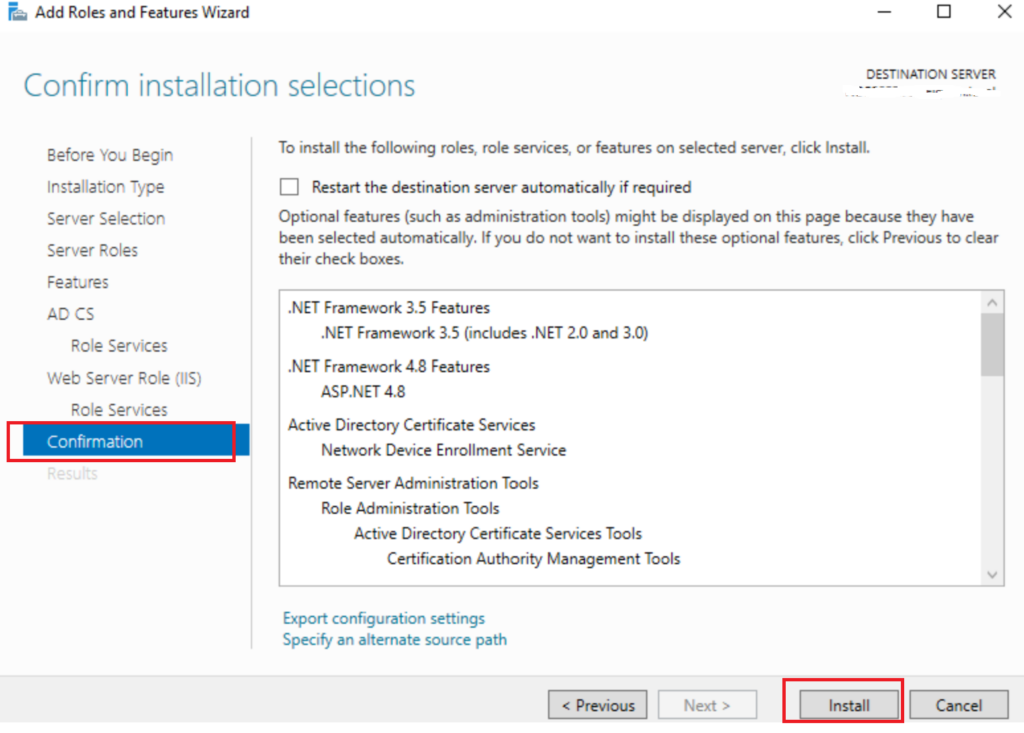The width and height of the screenshot is (1024, 733).
Task: Click "Active Directory Certificate Services Tools" in the list
Action: coord(498,534)
